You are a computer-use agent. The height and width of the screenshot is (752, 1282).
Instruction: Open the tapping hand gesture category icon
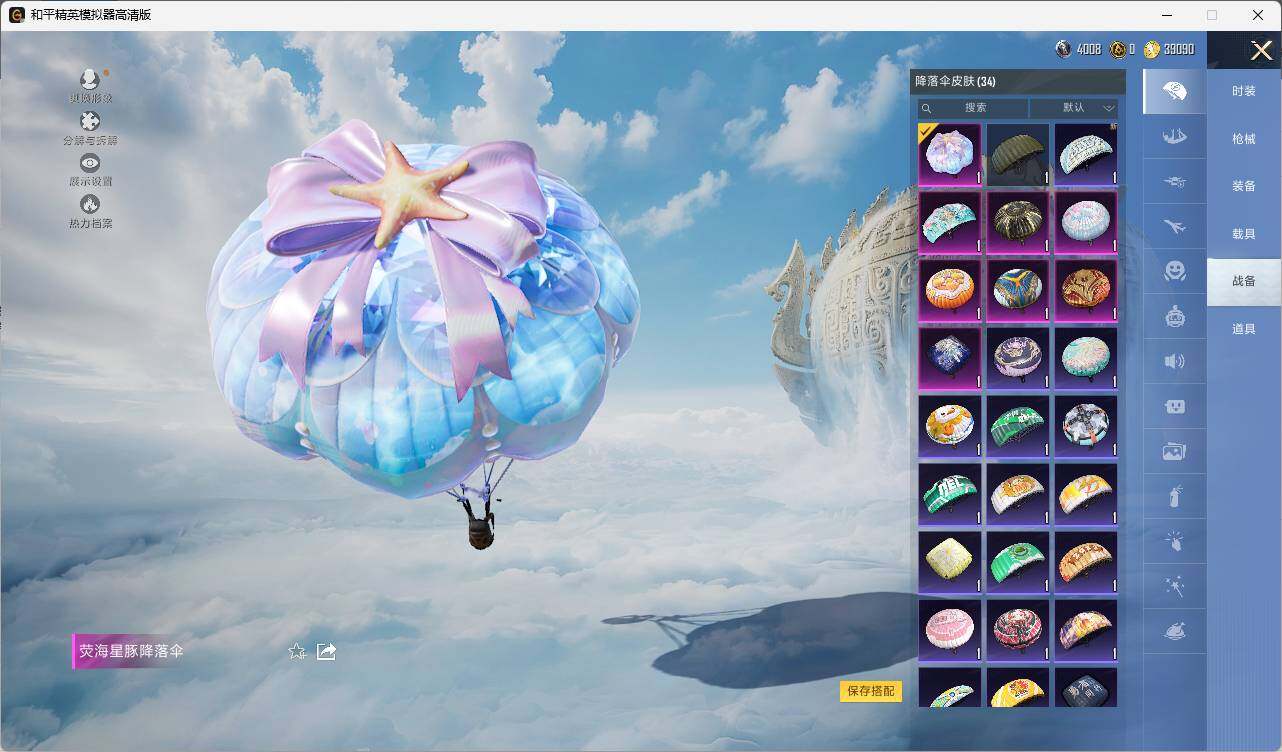(1174, 542)
